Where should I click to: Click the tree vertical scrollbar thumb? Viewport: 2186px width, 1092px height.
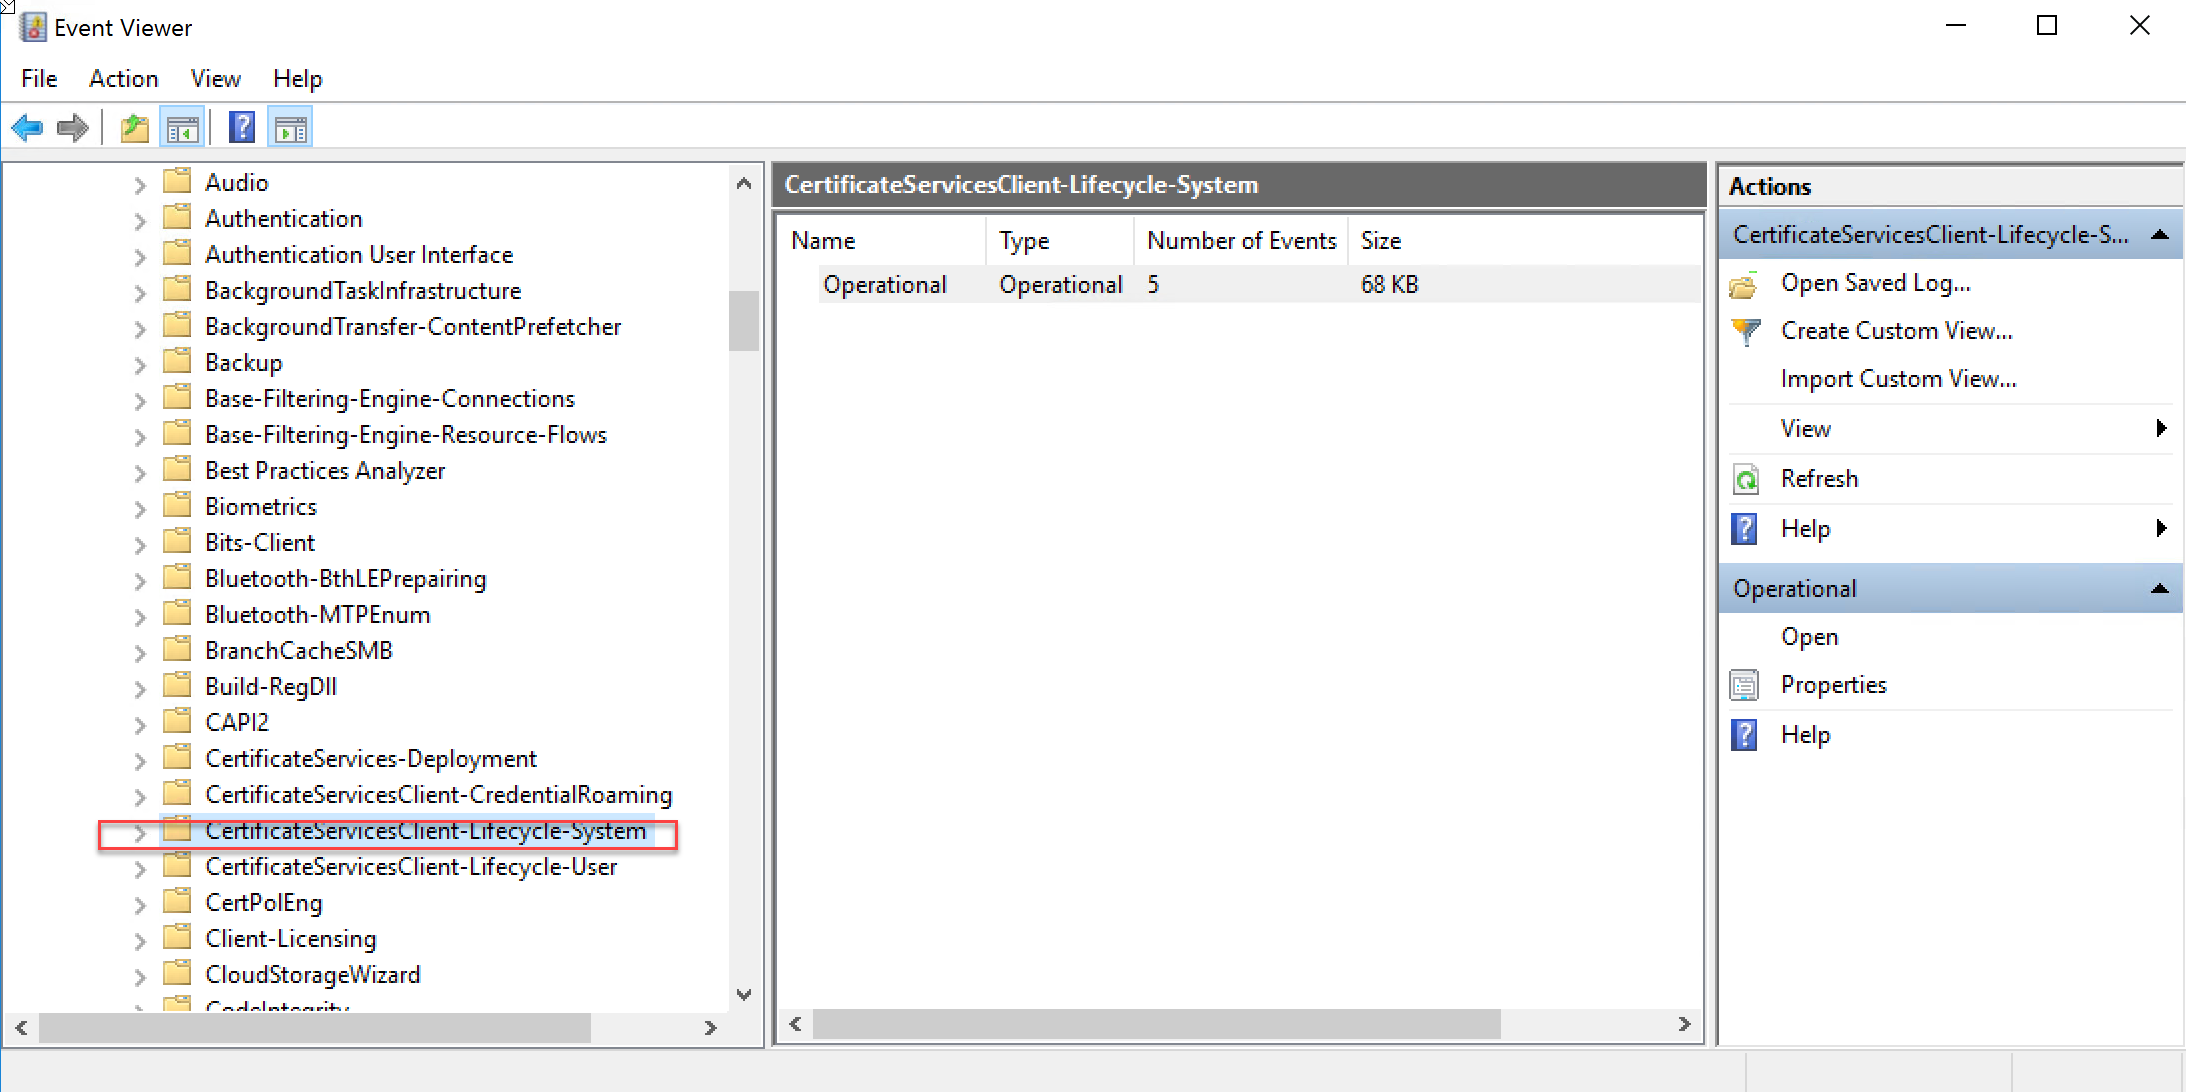pos(743,321)
